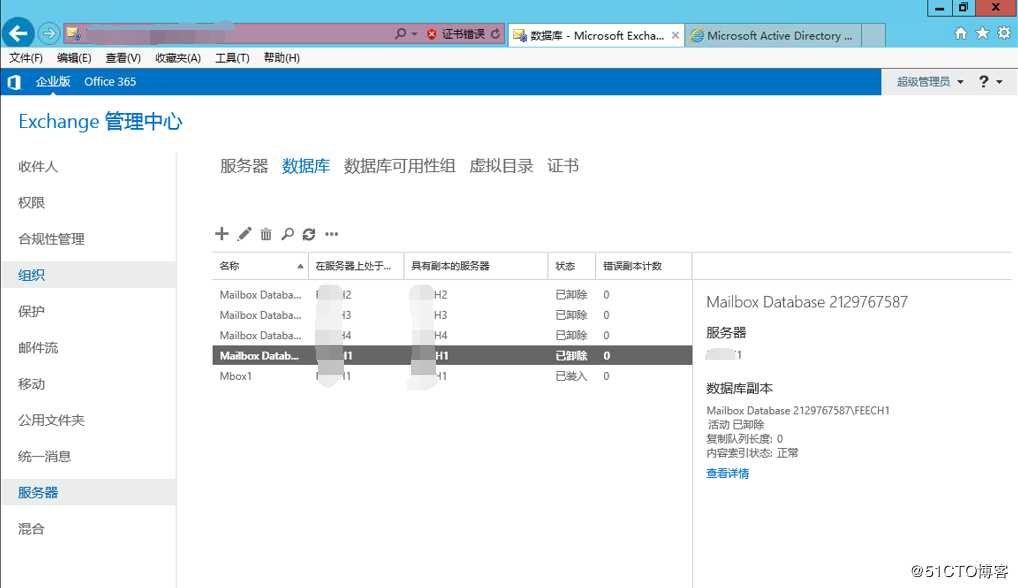Image resolution: width=1018 pixels, height=588 pixels.
Task: Sort by 状态 column header
Action: [x=571, y=266]
